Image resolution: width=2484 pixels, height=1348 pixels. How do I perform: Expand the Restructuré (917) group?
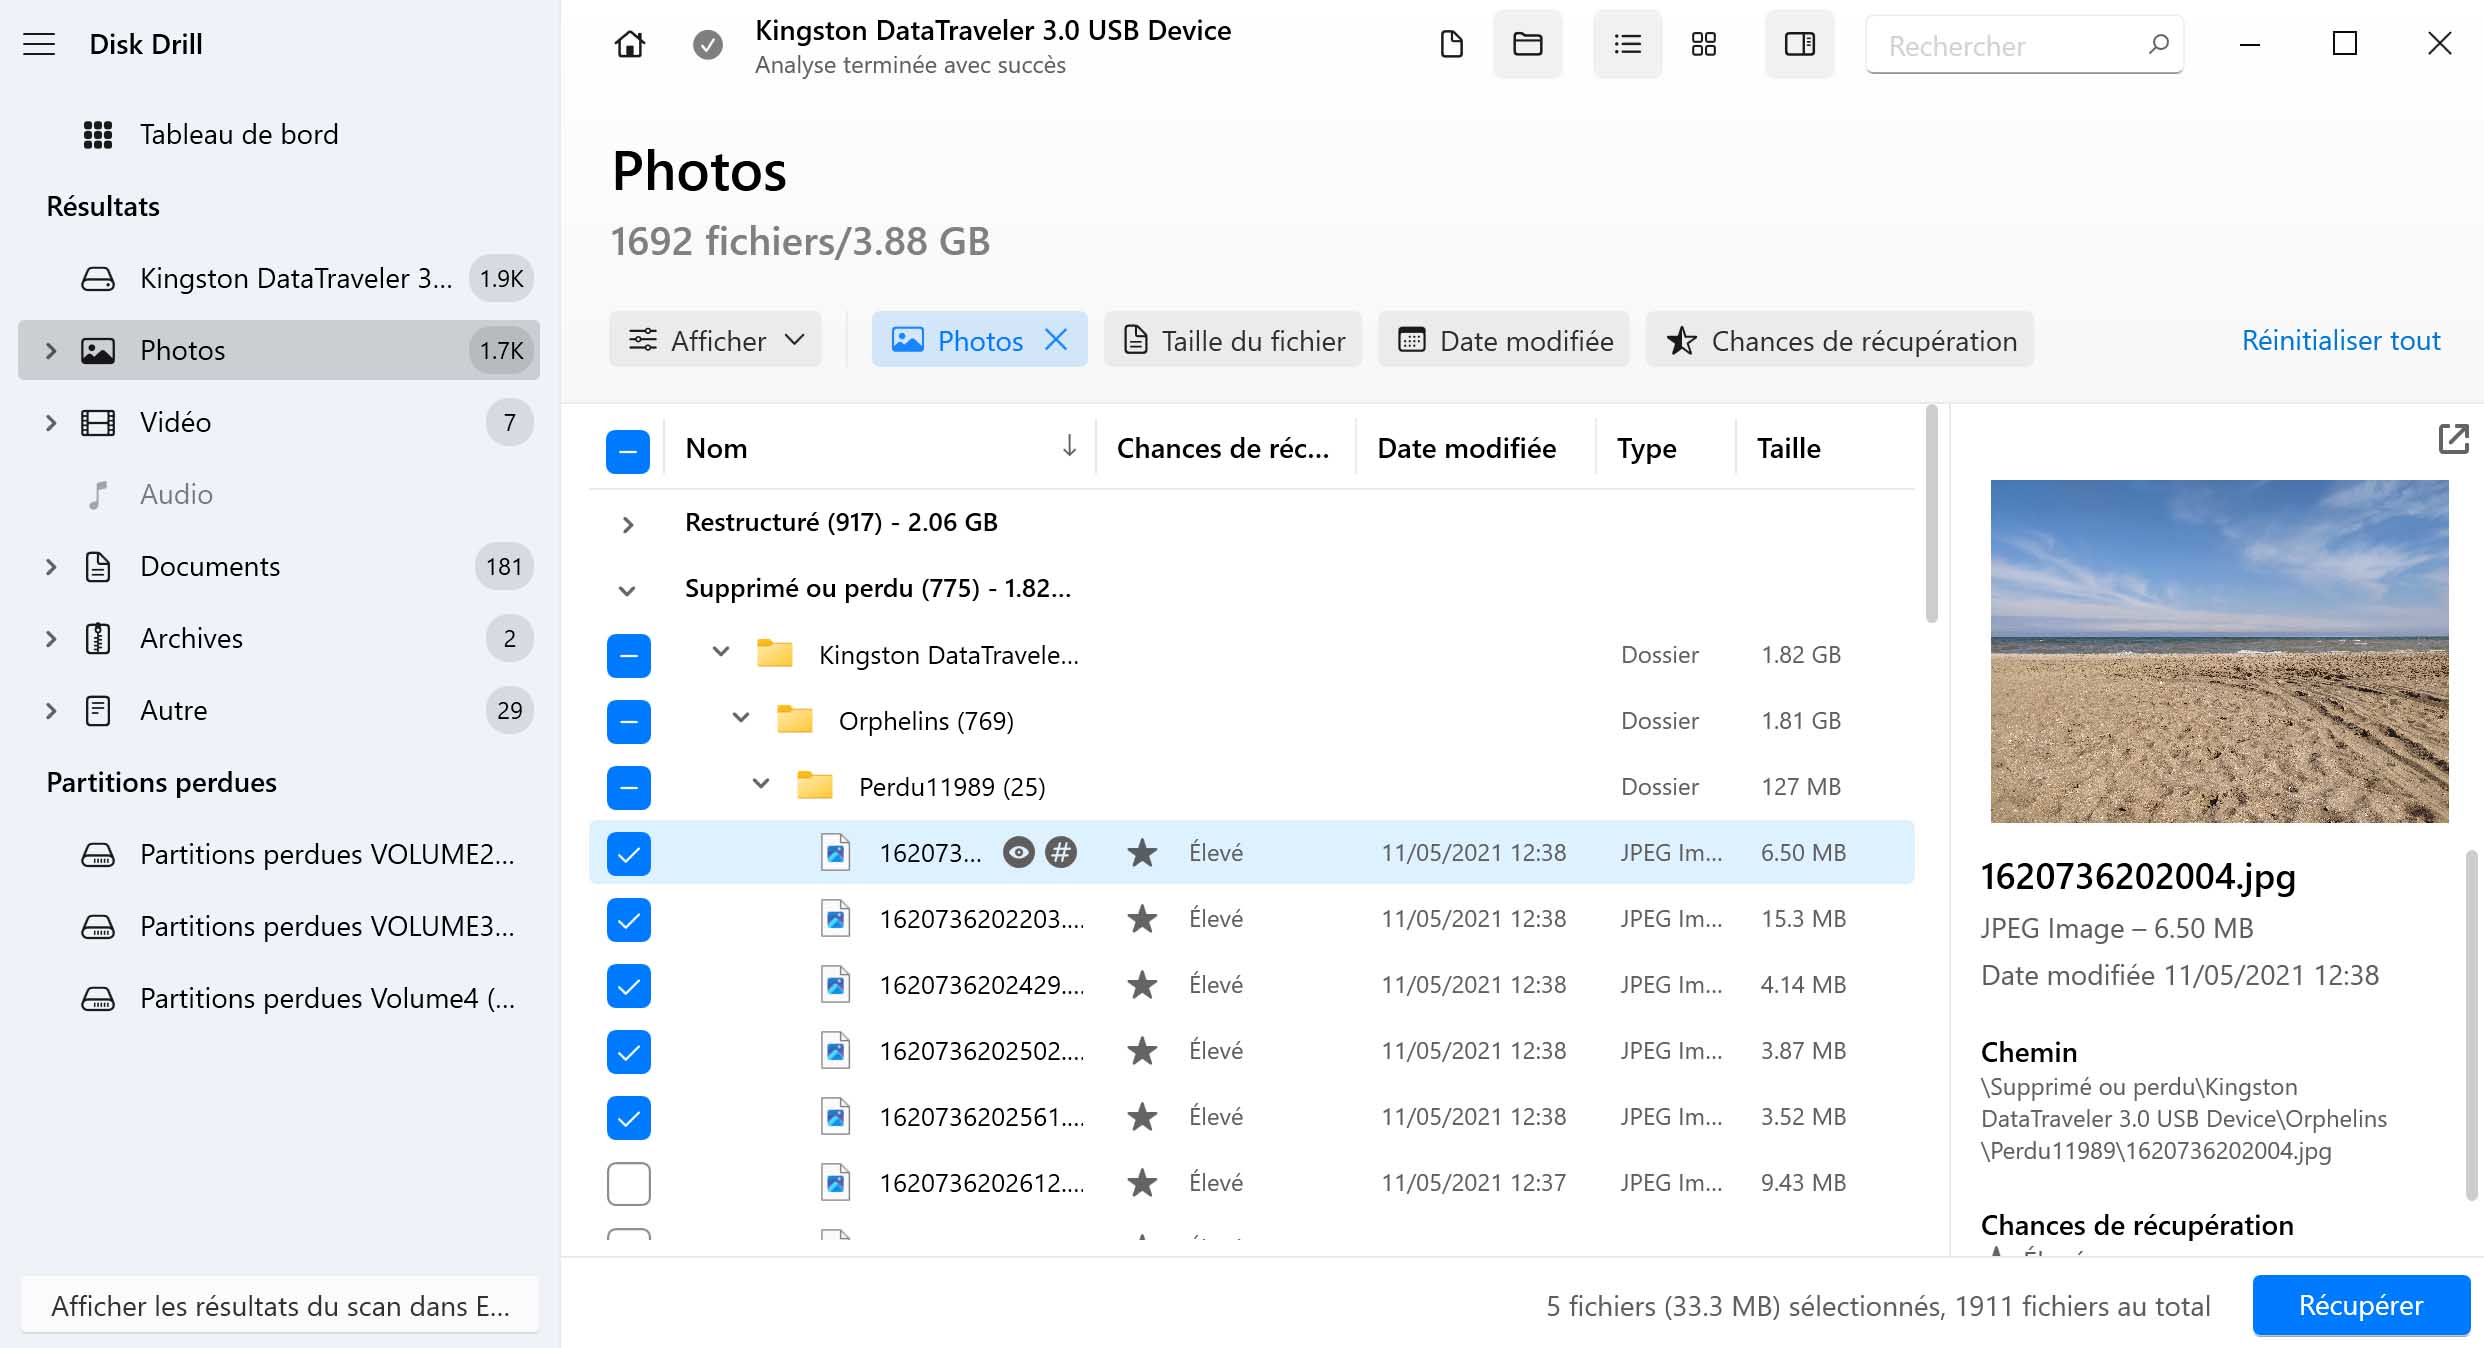click(x=627, y=524)
